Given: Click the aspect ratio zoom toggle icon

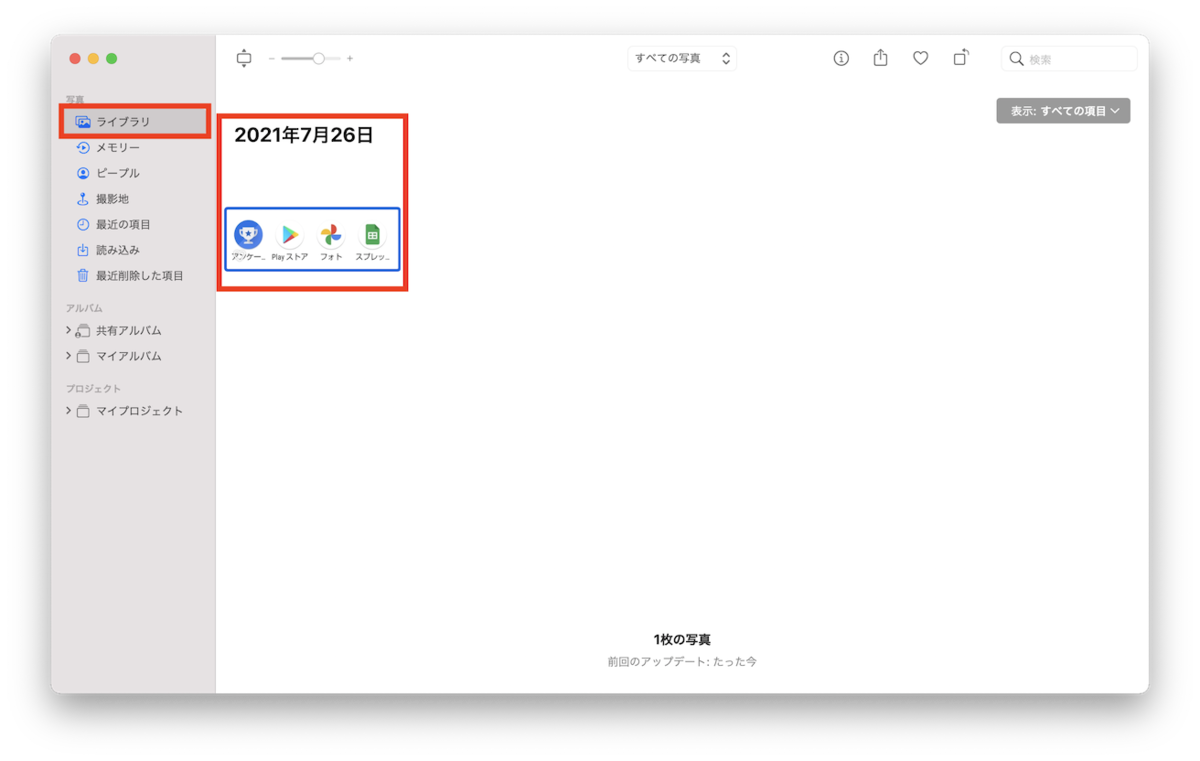Looking at the screenshot, I should pos(244,59).
